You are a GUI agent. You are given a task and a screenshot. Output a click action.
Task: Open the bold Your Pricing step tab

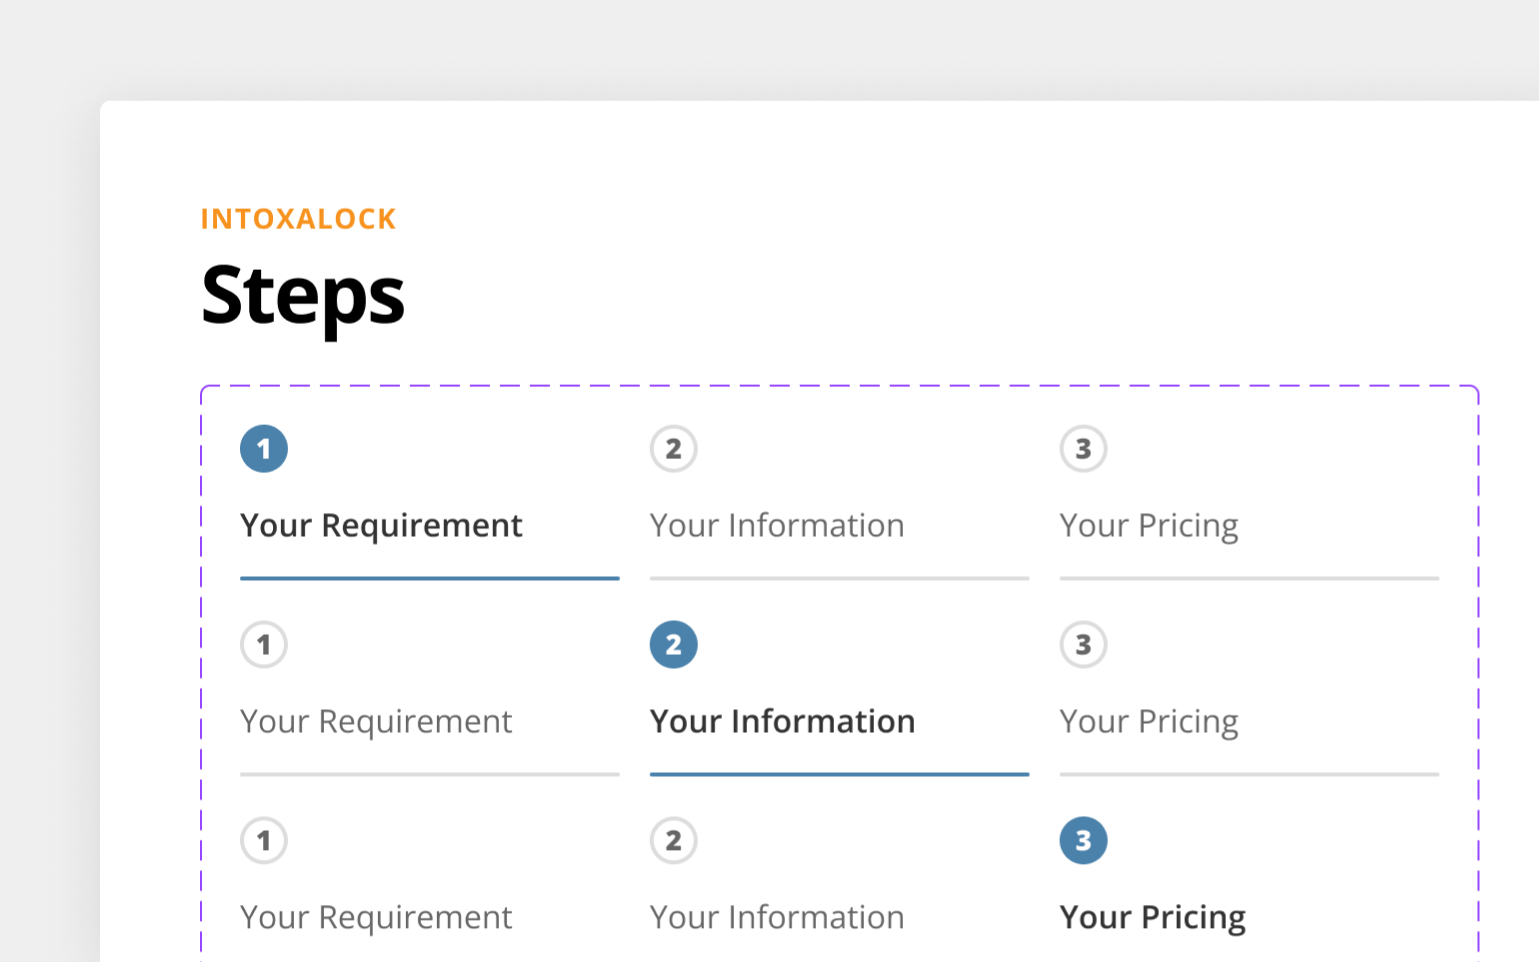1153,918
